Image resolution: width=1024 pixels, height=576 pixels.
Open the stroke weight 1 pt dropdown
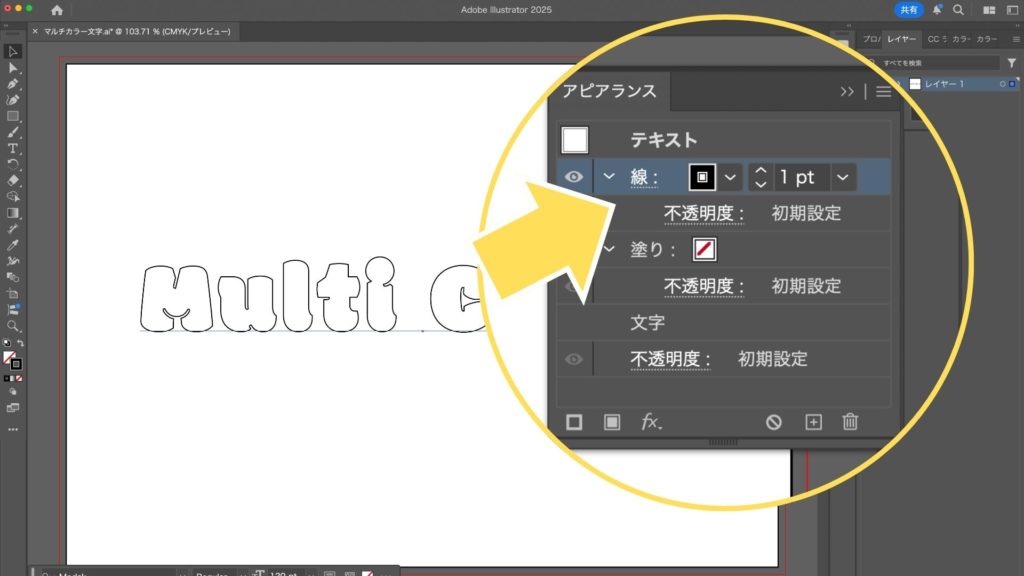point(843,177)
